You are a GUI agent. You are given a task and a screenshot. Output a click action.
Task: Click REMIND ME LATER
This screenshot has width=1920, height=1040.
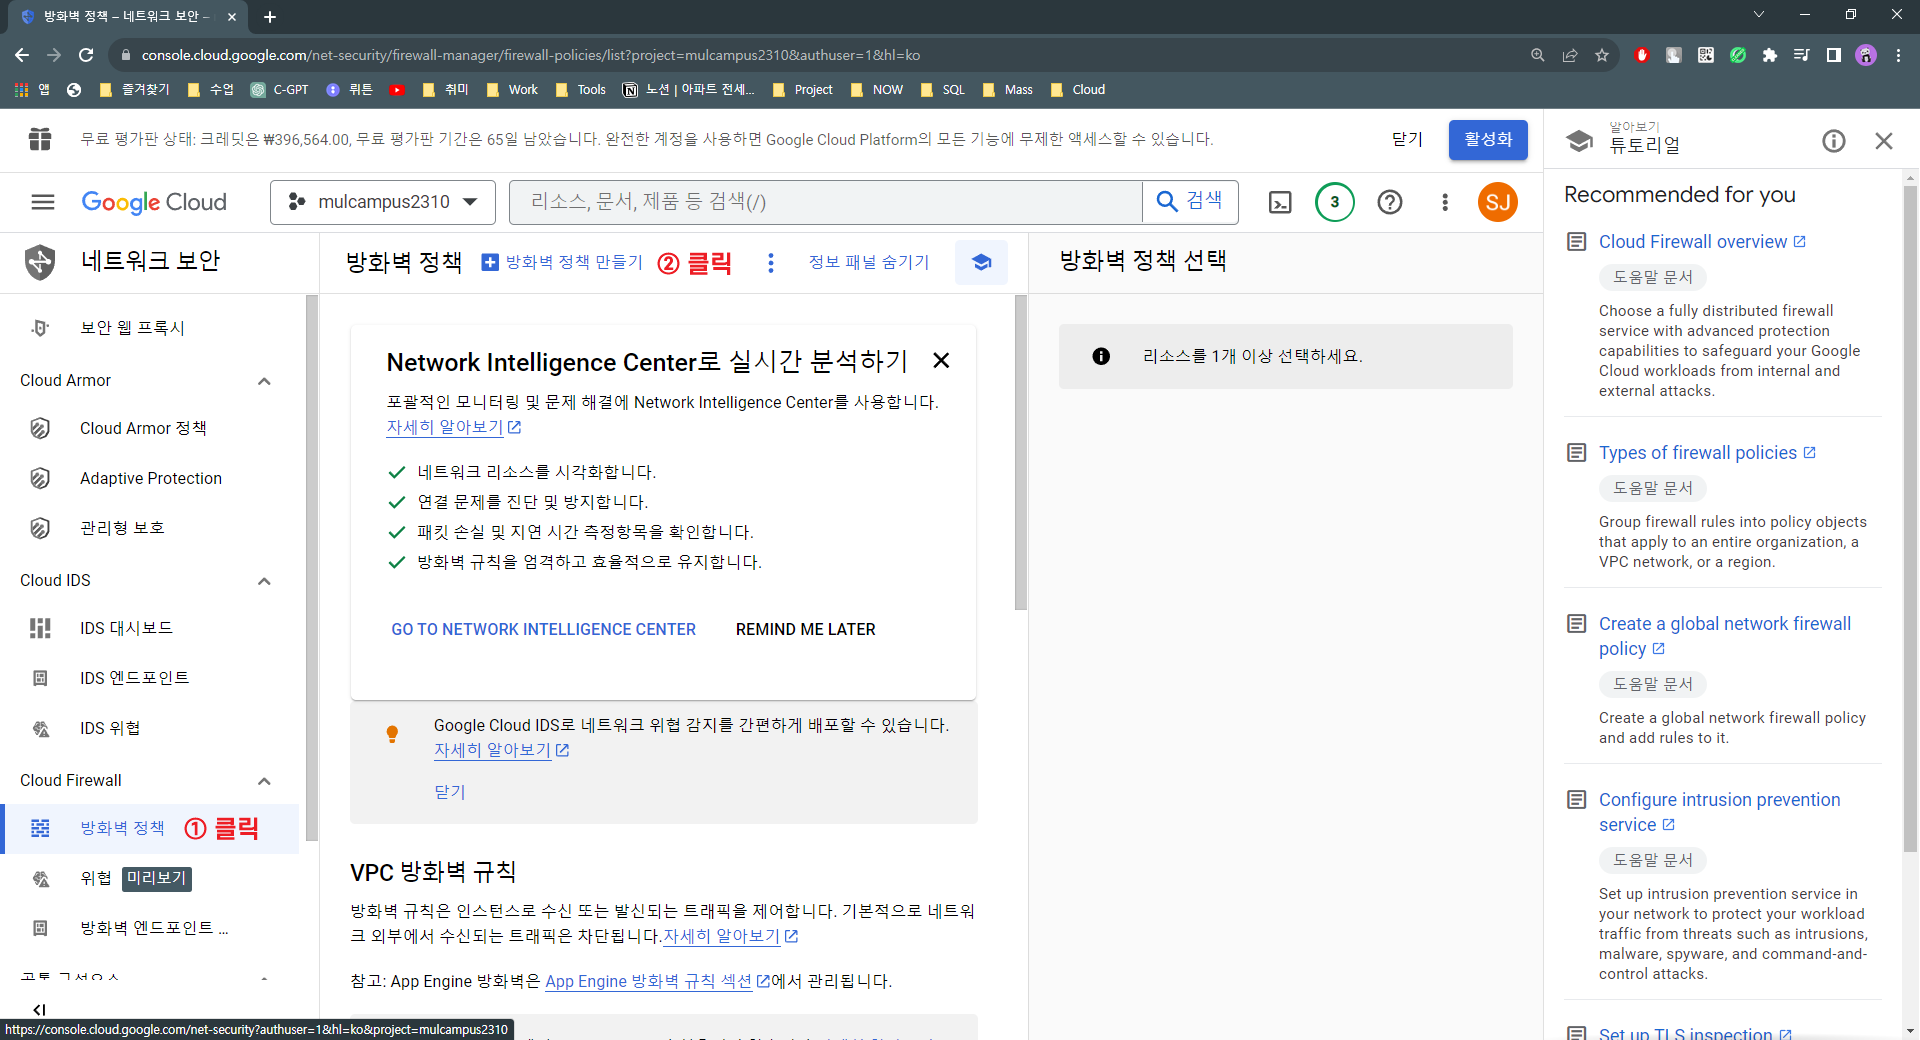[x=806, y=629]
